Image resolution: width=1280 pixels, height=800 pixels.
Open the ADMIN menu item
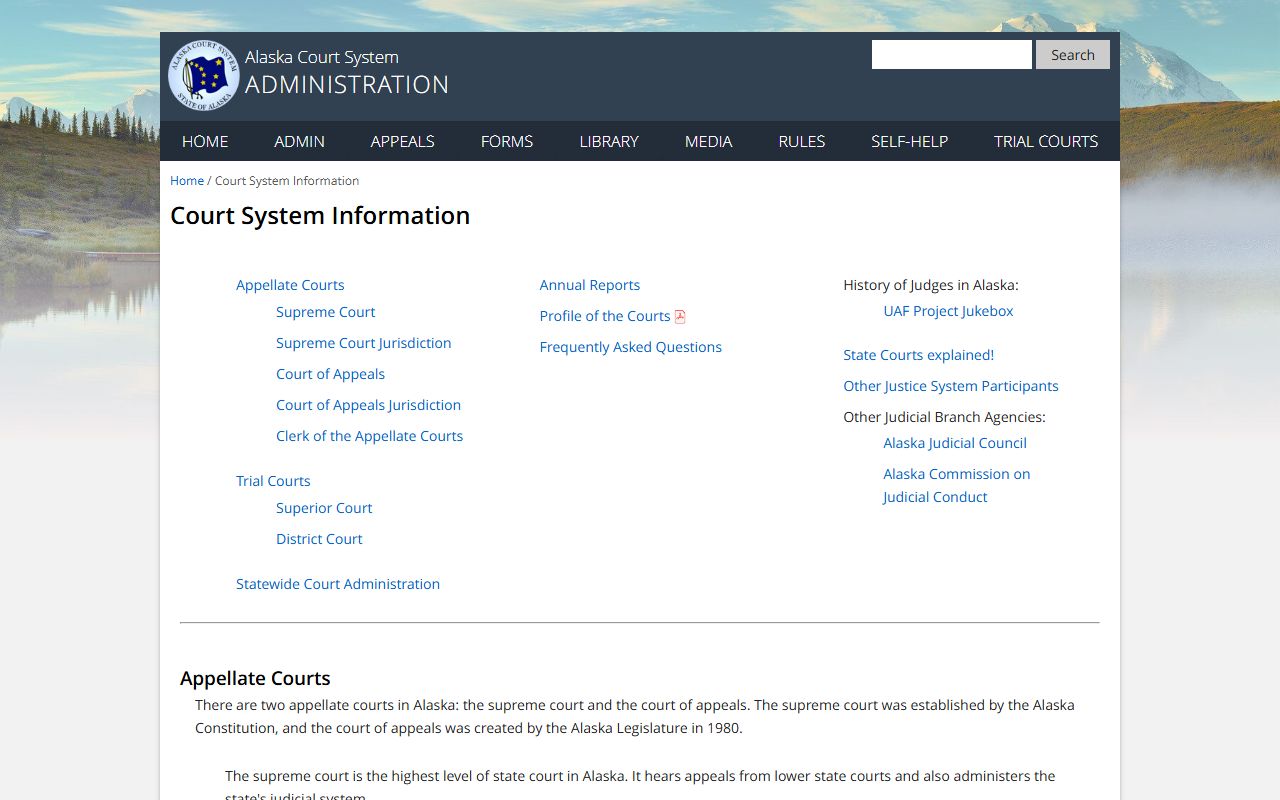point(300,141)
